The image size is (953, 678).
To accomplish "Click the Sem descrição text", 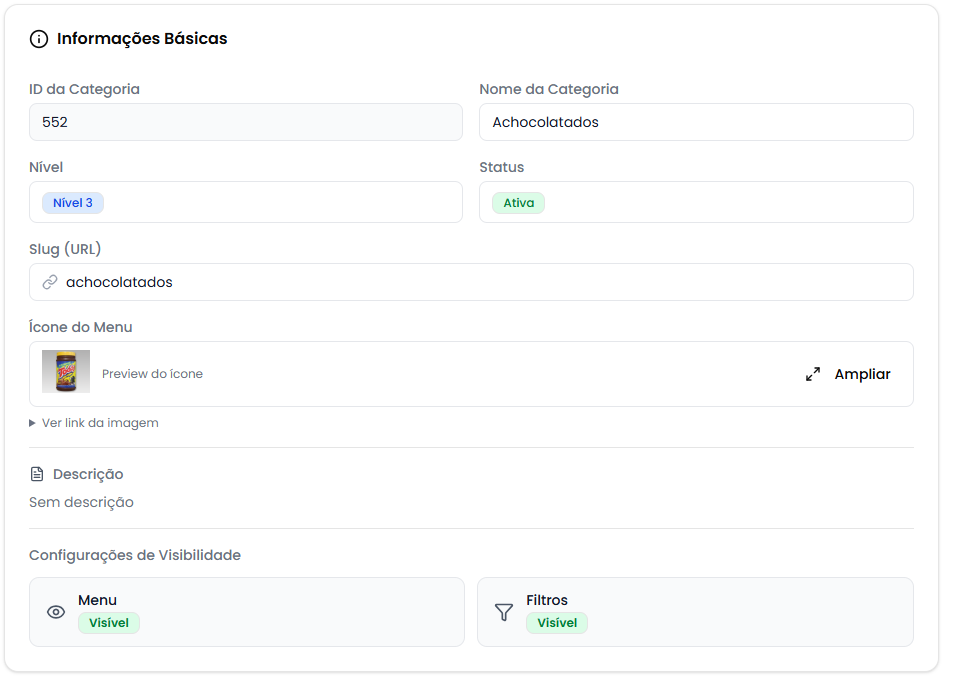I will click(81, 502).
